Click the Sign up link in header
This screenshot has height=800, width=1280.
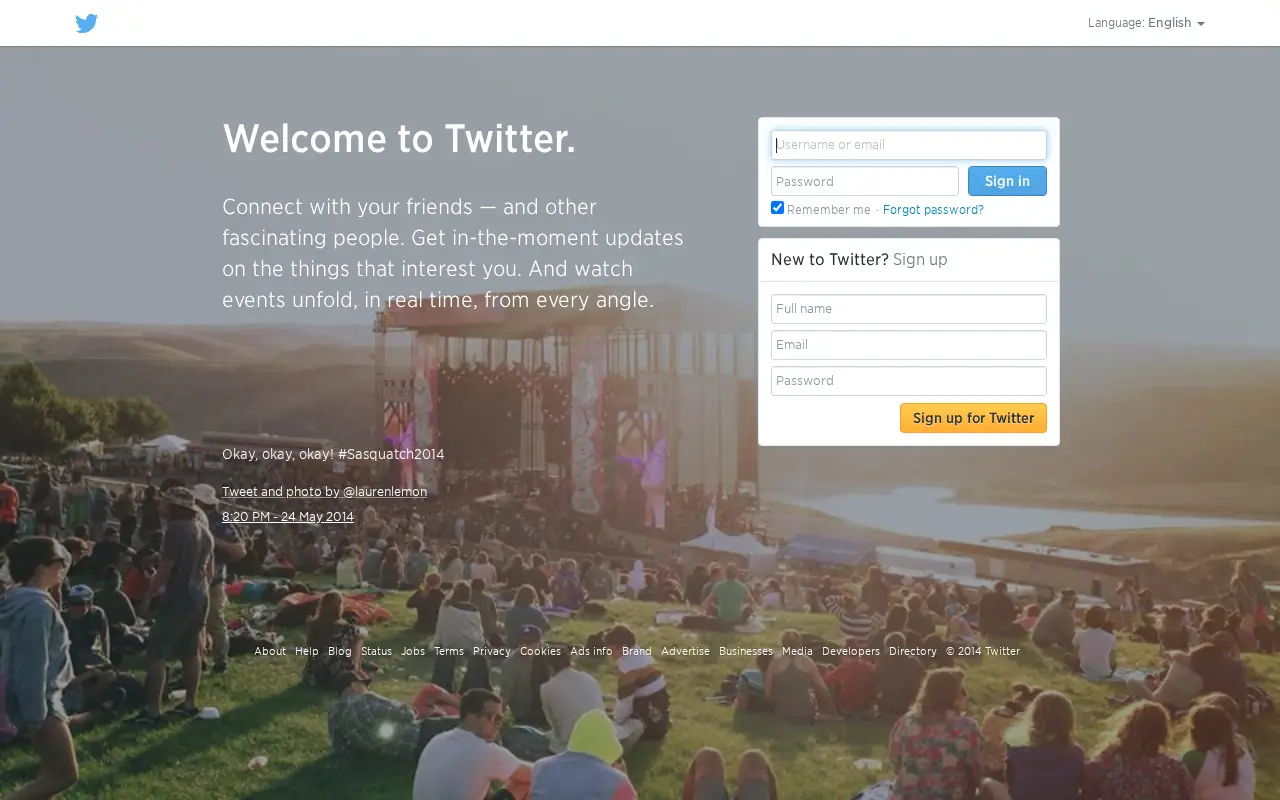coord(920,260)
